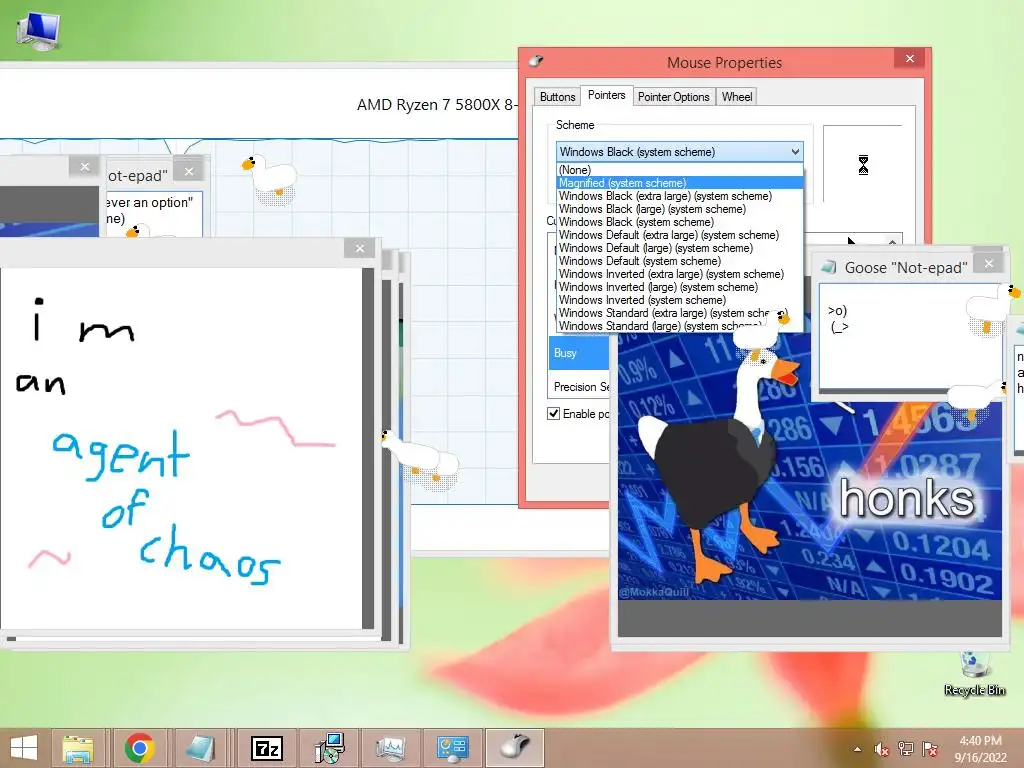Switch to the Pointers tab

[x=606, y=95]
